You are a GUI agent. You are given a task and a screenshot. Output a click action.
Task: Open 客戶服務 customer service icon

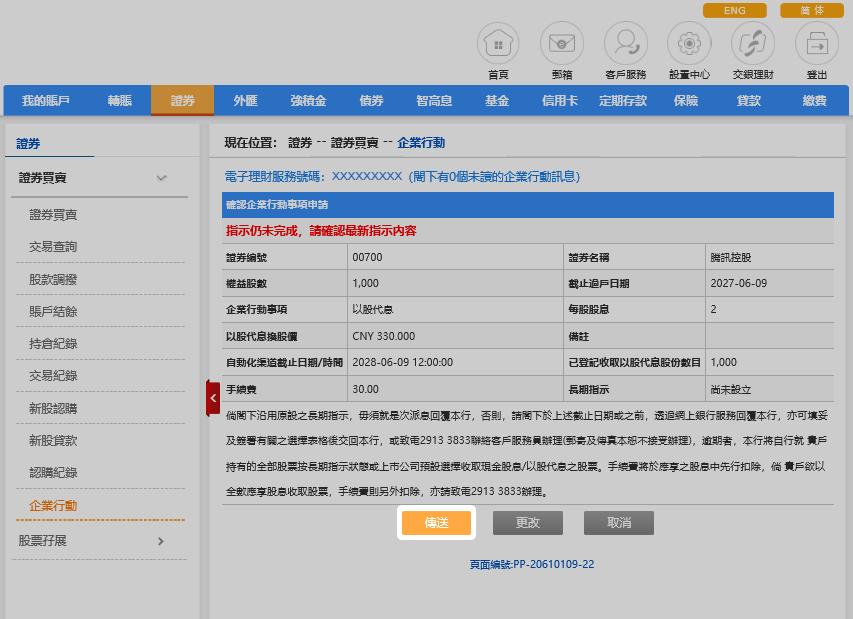pyautogui.click(x=626, y=44)
